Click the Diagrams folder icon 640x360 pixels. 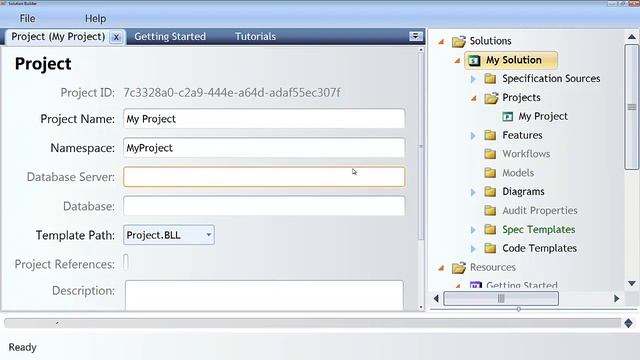pos(490,191)
